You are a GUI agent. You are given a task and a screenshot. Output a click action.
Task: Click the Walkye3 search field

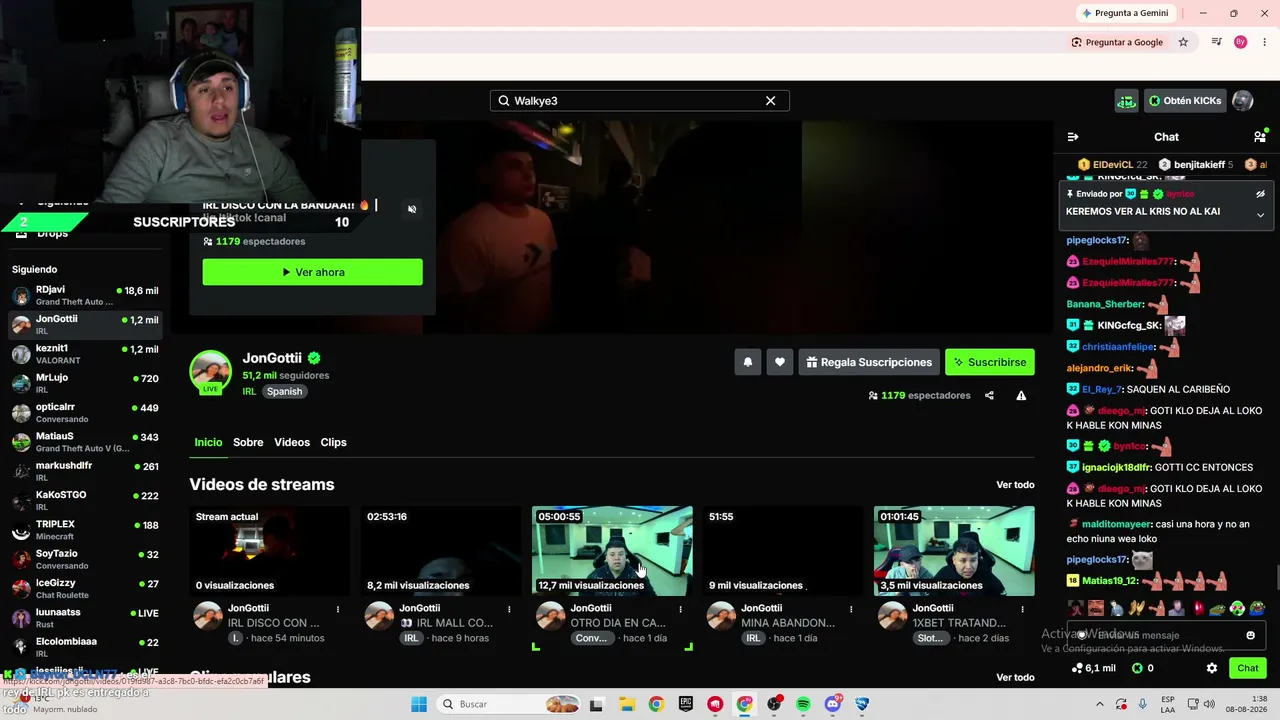[640, 101]
